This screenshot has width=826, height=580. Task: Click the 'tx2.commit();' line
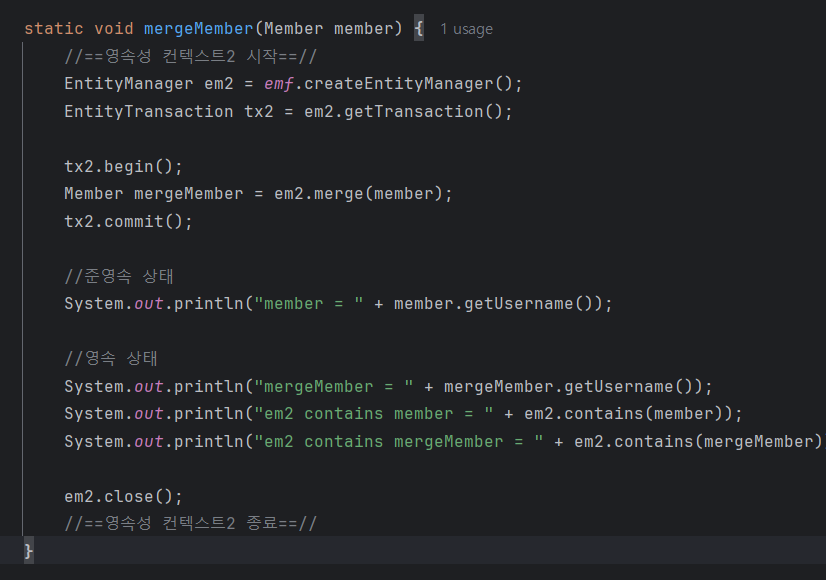pyautogui.click(x=129, y=221)
